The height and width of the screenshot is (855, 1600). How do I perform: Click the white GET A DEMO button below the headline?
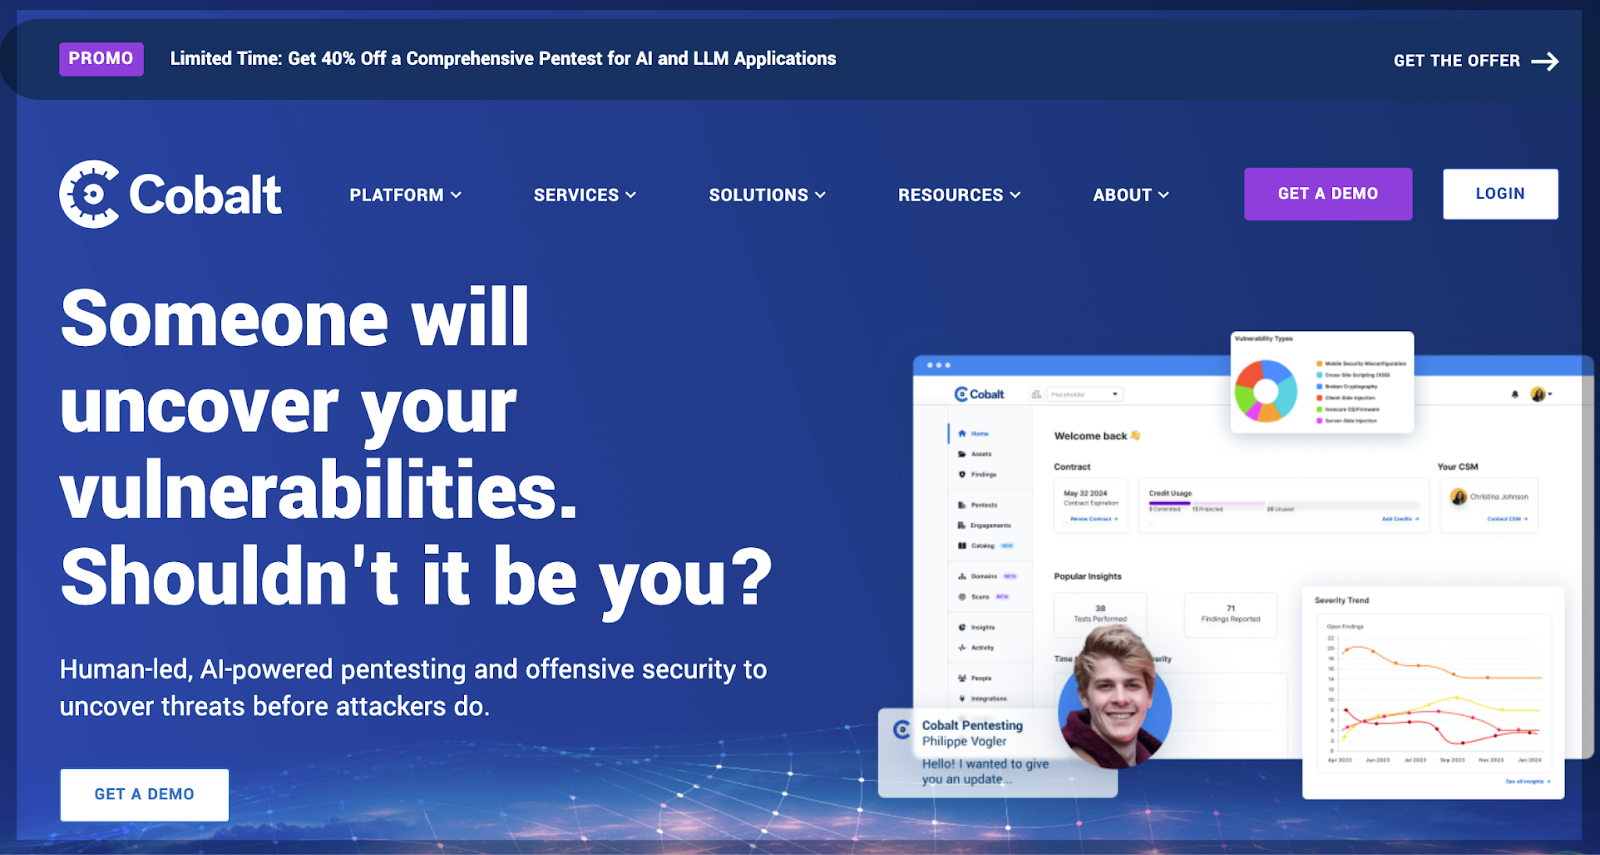[x=144, y=794]
